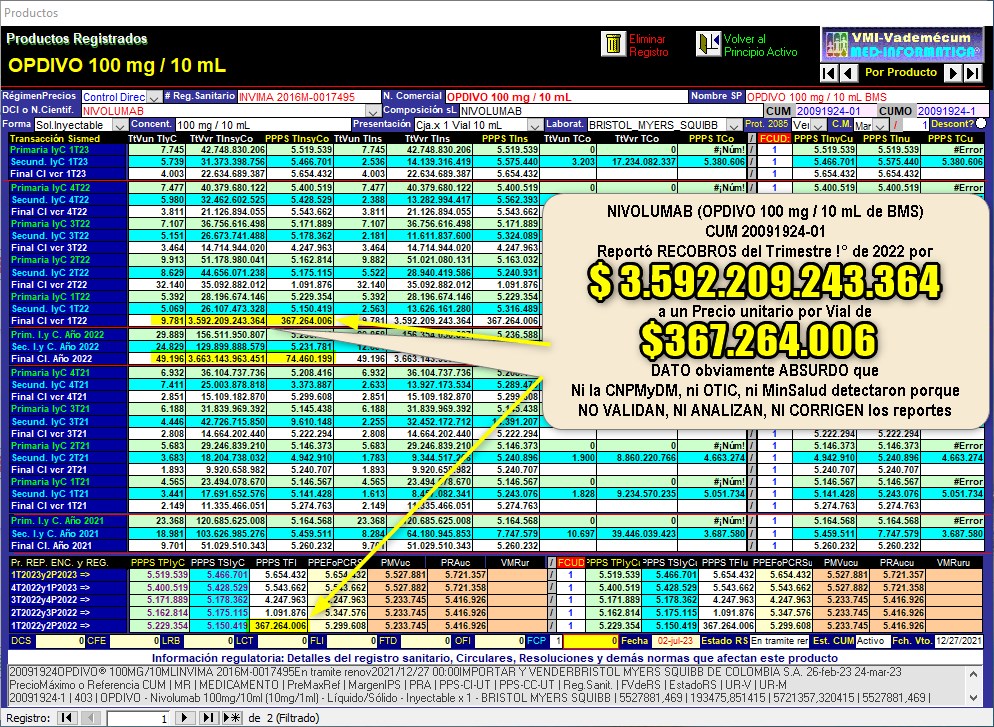
Task: Click the LCT value field
Action: click(284, 641)
